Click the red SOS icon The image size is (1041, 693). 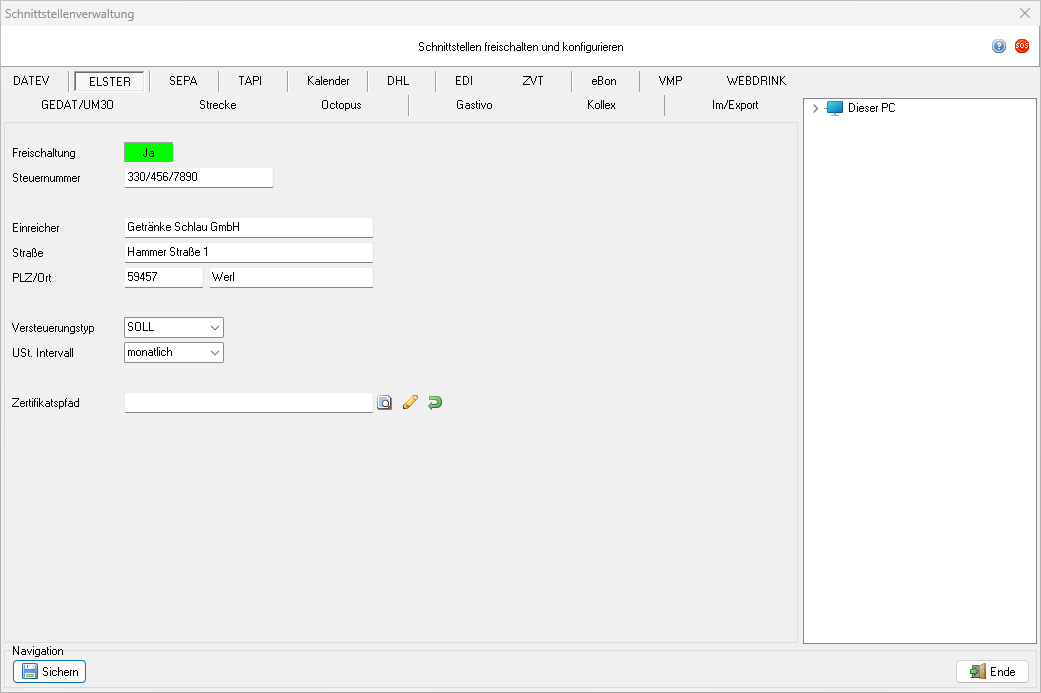click(1021, 46)
